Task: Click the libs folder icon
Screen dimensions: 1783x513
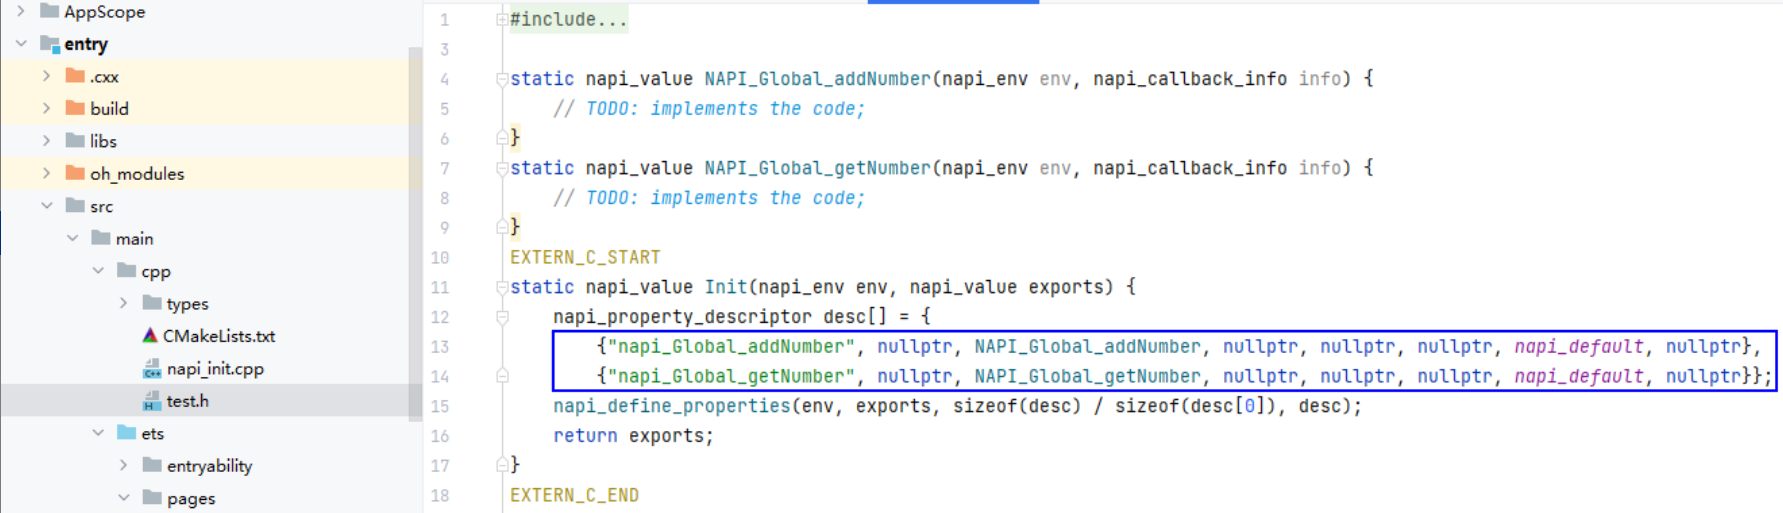Action: 75,141
